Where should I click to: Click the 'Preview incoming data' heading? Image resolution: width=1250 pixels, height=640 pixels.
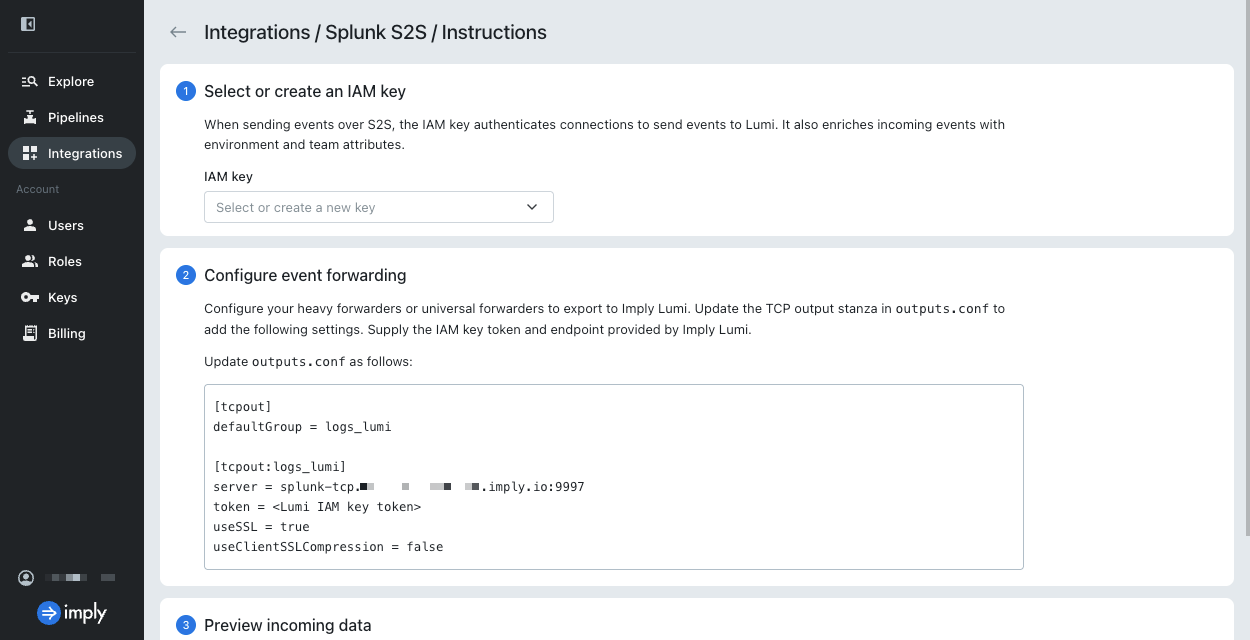288,625
